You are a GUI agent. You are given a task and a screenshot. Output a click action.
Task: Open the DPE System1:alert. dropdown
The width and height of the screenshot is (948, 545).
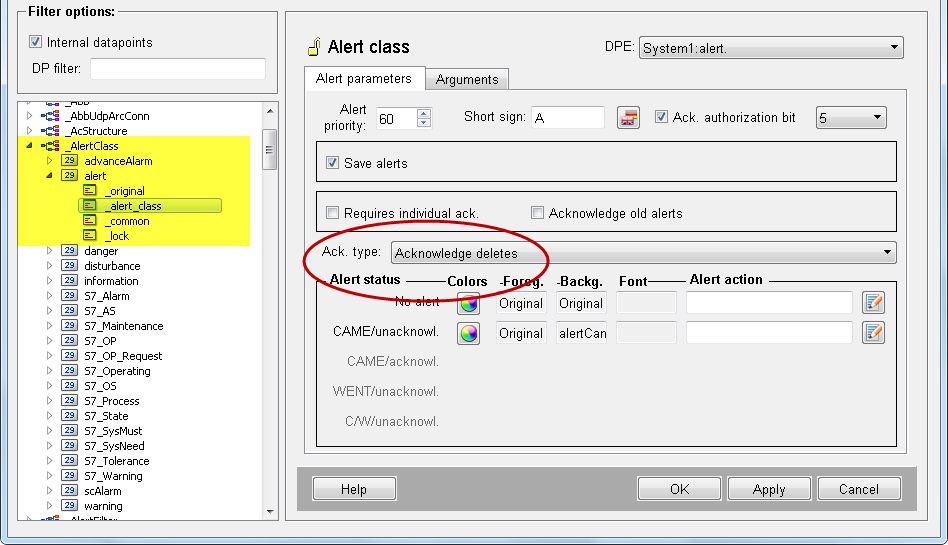coord(770,47)
